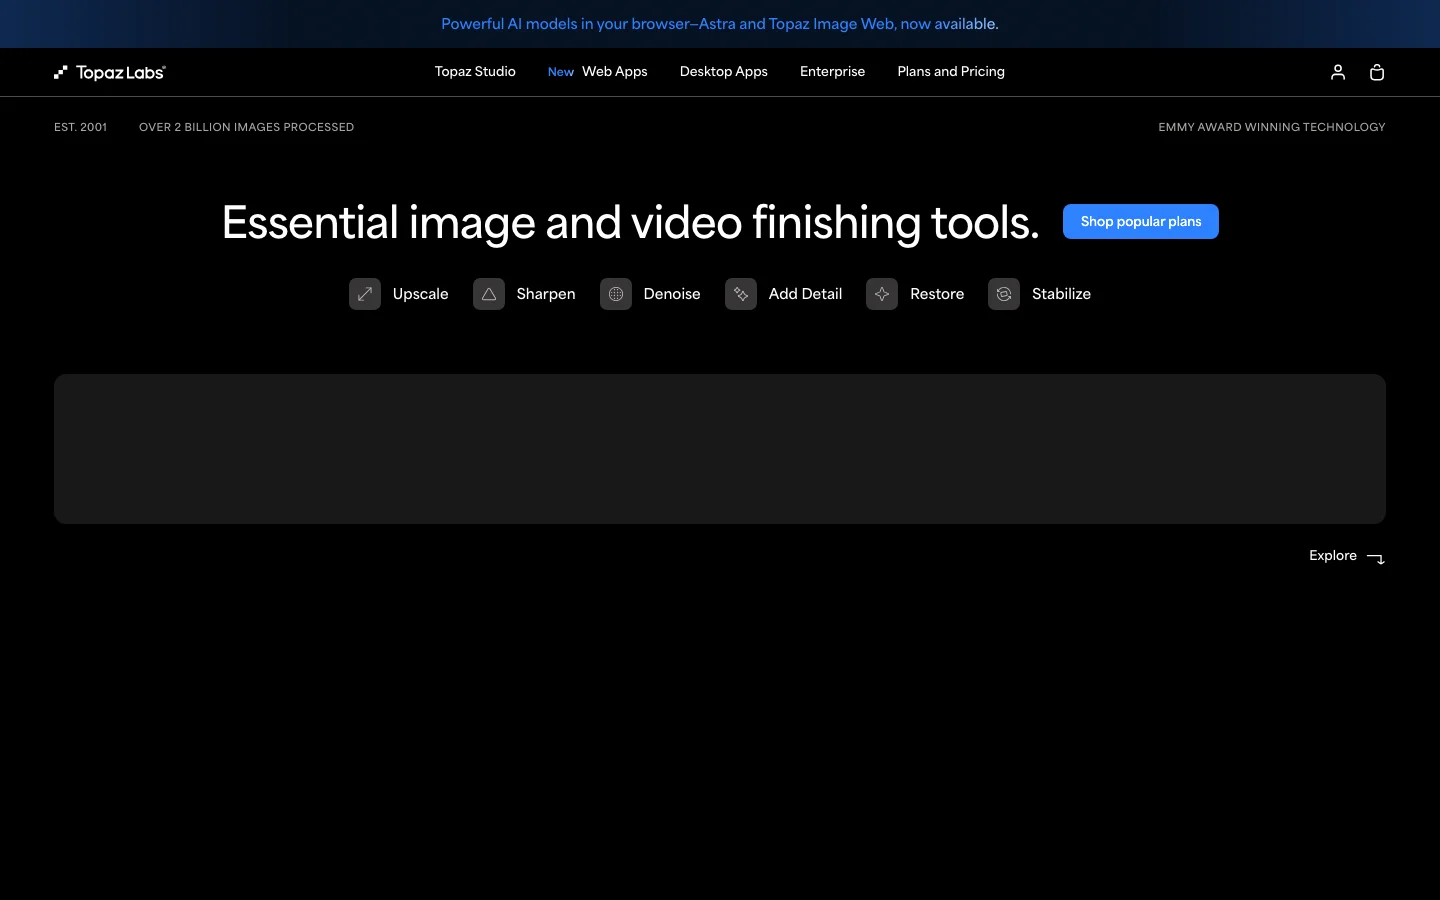Open the Desktop Apps menu
1440x900 pixels.
(x=724, y=72)
